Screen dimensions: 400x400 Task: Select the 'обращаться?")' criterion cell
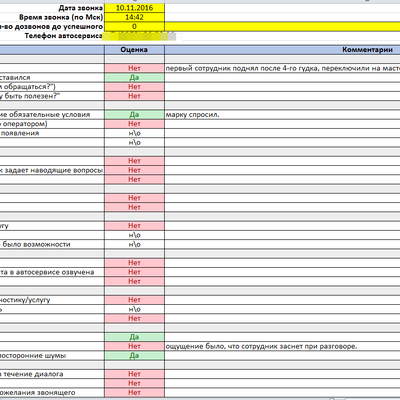[52, 87]
